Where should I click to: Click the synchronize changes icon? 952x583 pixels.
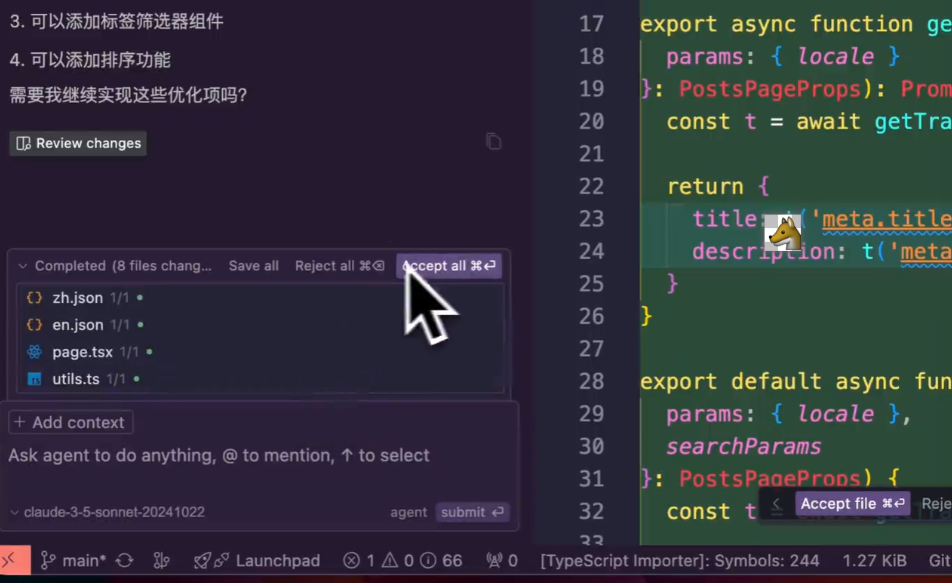pos(126,561)
